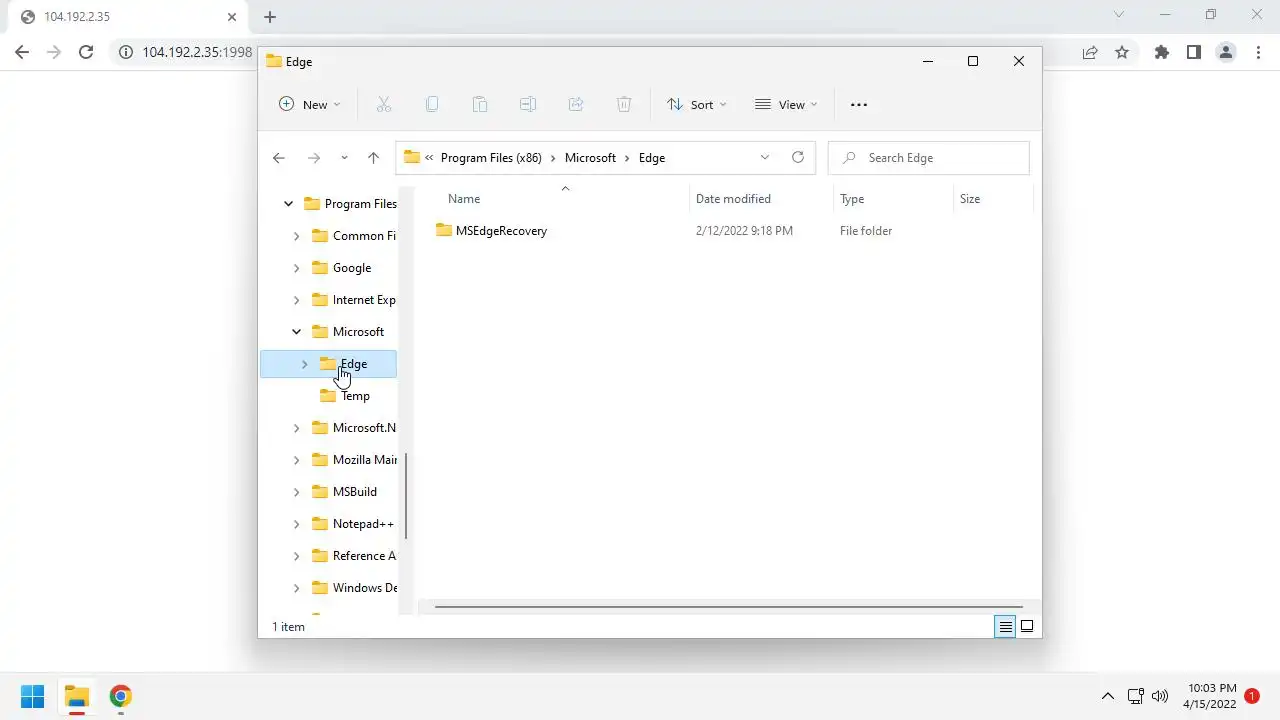Open Windows Start menu

pyautogui.click(x=33, y=696)
